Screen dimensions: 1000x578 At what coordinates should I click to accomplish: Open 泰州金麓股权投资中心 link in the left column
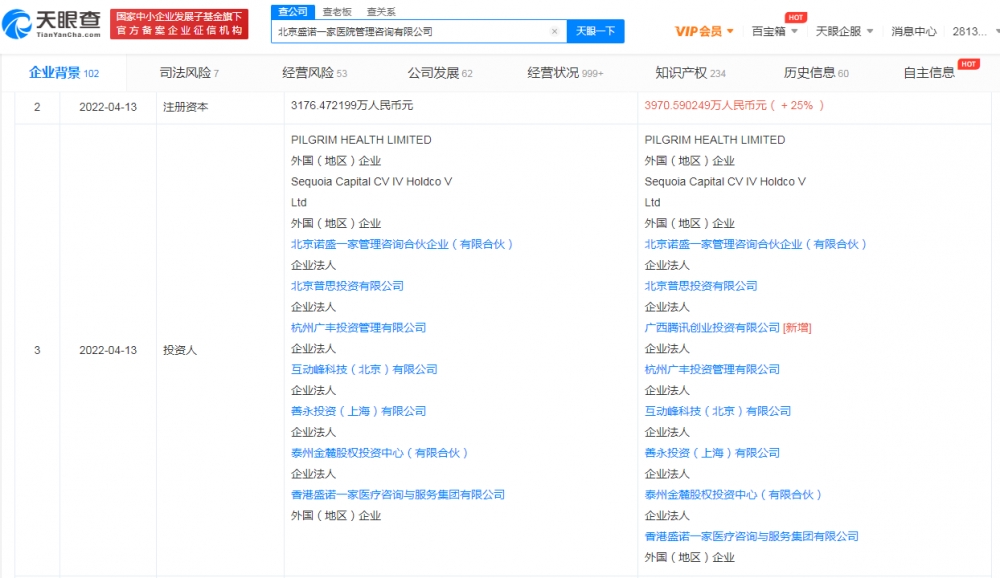click(x=379, y=453)
